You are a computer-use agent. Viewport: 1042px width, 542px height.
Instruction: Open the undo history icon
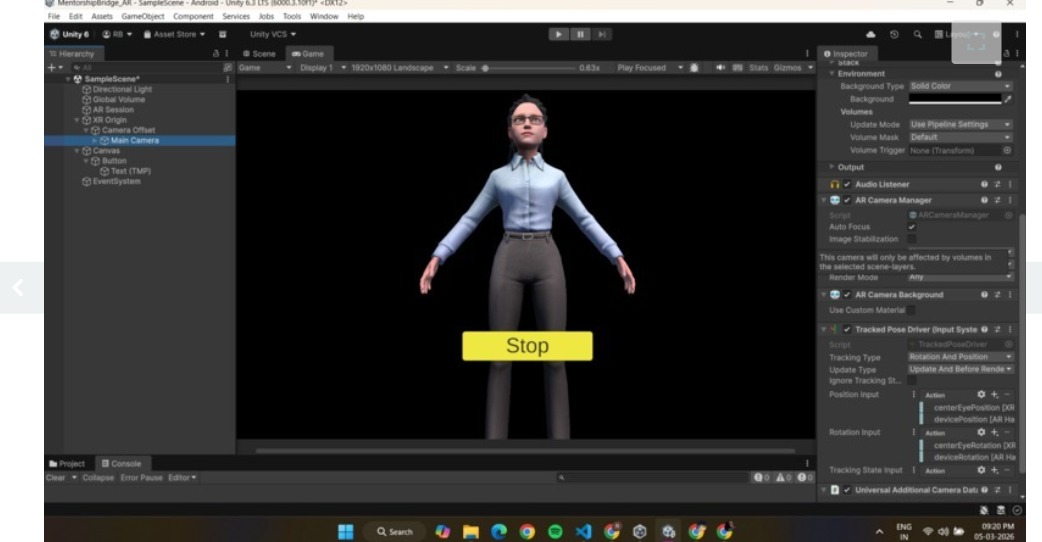coord(894,35)
